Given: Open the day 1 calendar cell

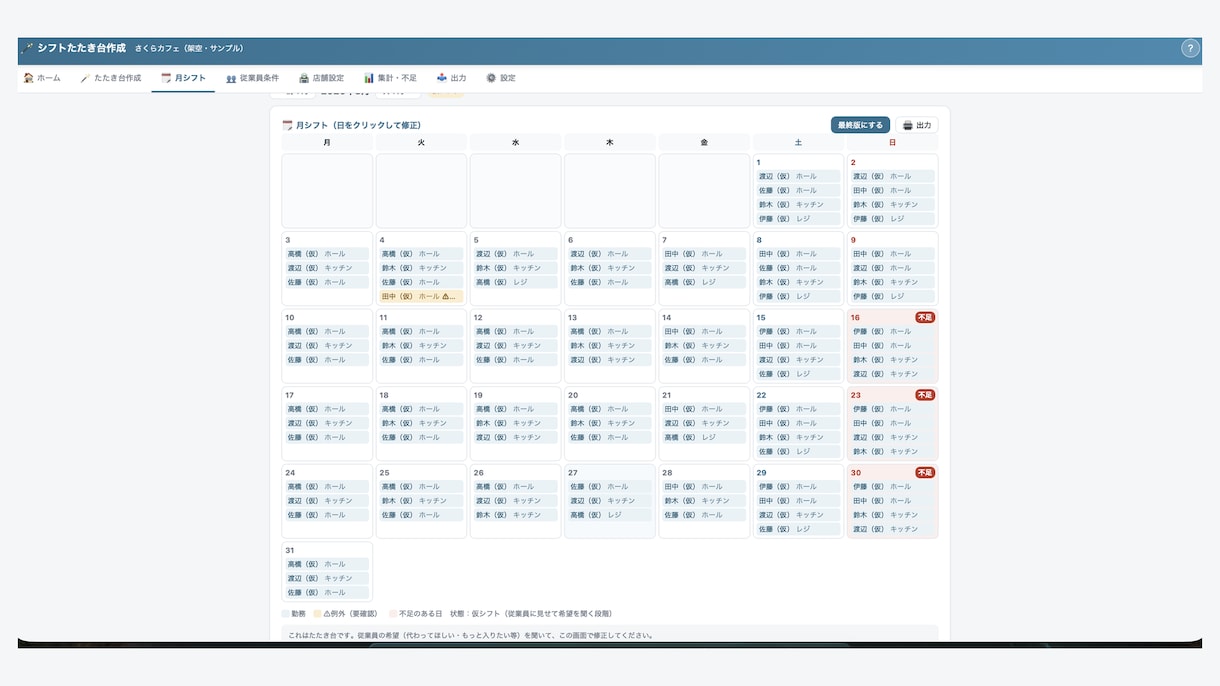Looking at the screenshot, I should click(x=798, y=190).
